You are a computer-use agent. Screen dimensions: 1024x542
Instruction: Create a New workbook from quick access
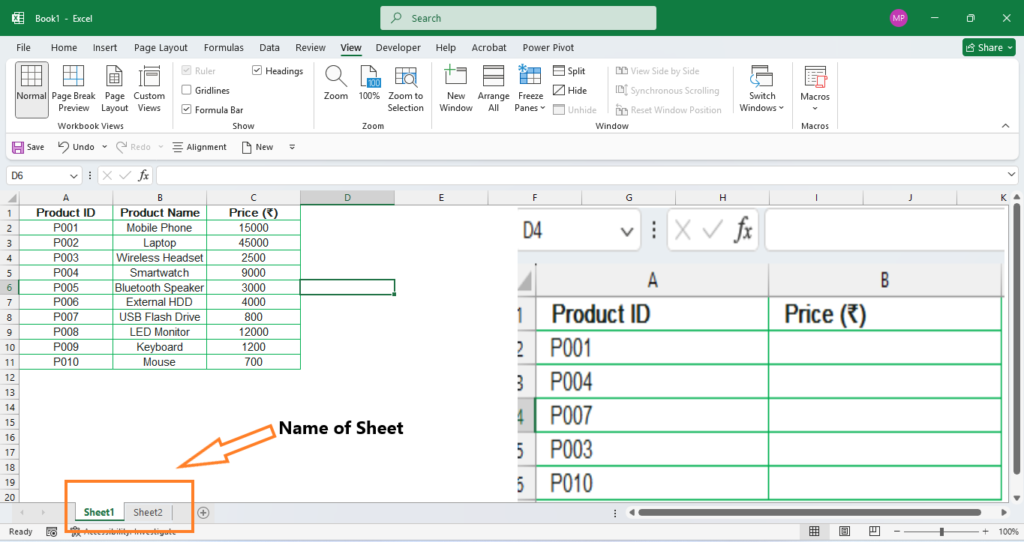click(257, 147)
